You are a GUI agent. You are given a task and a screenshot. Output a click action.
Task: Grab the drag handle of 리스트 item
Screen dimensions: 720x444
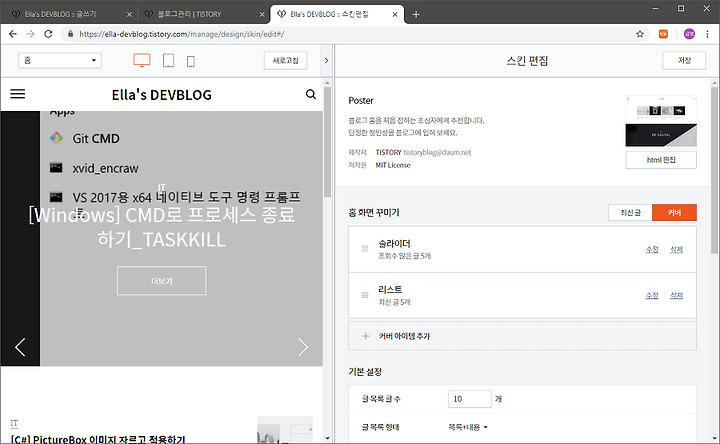pos(365,295)
